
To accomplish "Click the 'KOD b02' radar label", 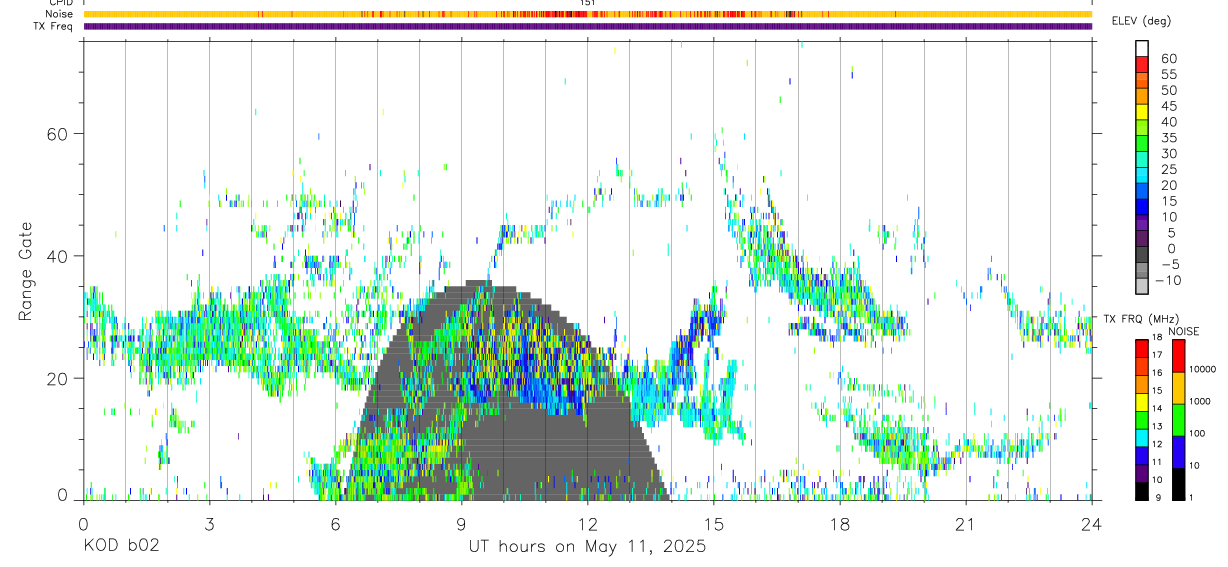I will point(120,547).
